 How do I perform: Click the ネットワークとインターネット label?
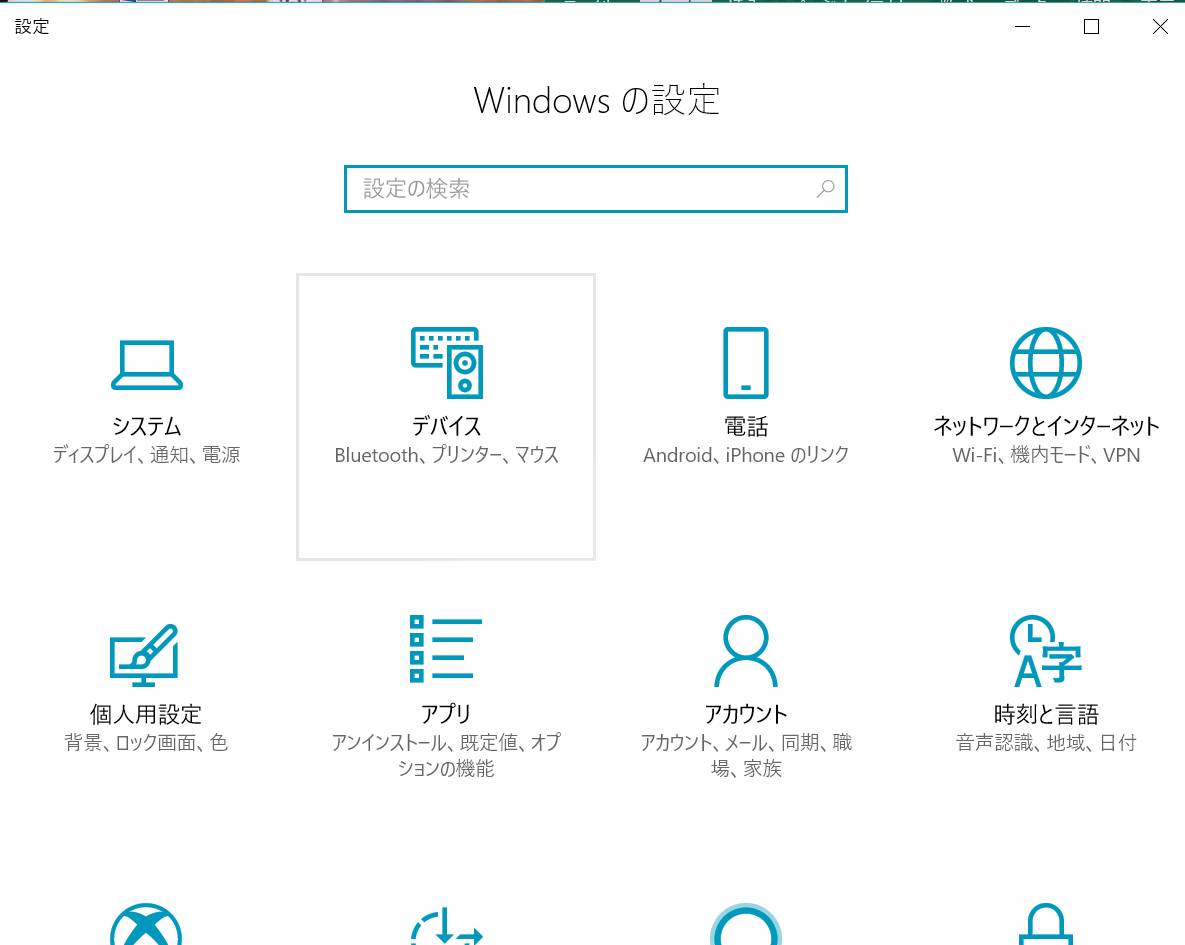point(1046,426)
